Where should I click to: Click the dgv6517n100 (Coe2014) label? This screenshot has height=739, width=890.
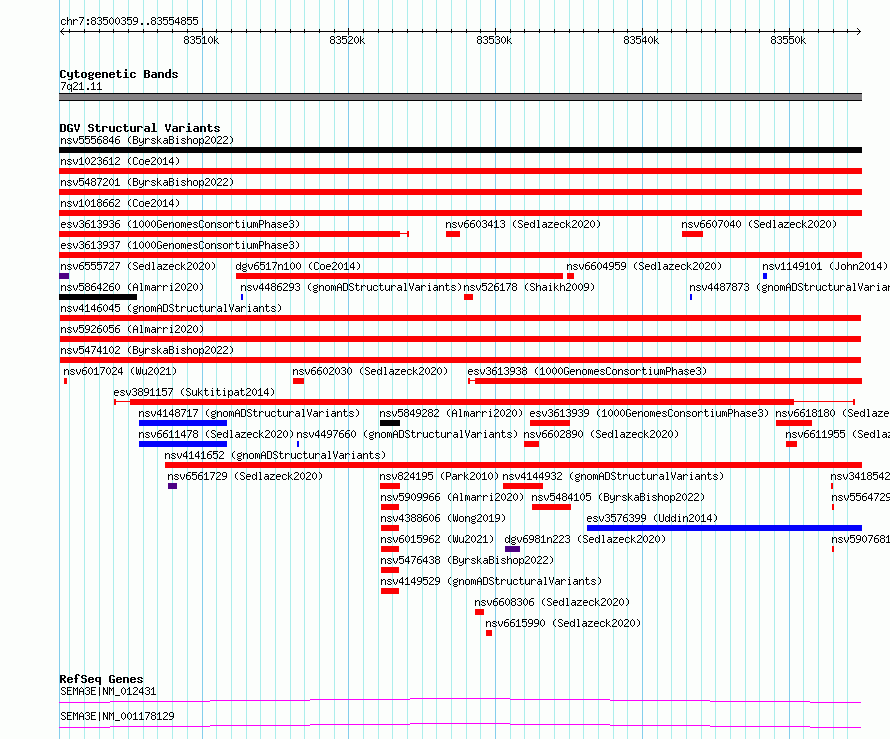(x=298, y=266)
